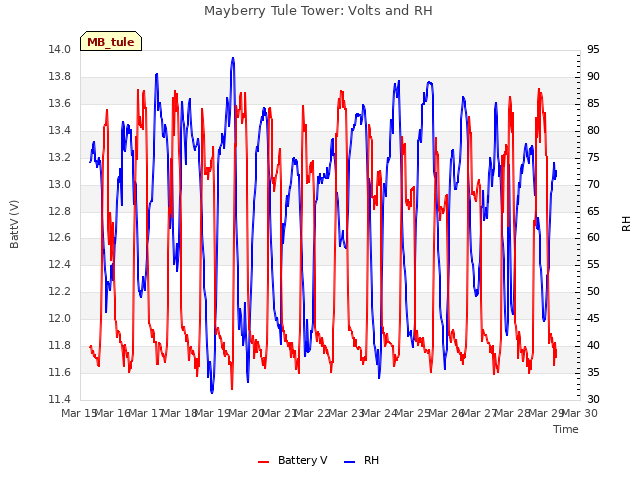
Task: Click the Mar 19 date tick label
Action: click(x=213, y=413)
